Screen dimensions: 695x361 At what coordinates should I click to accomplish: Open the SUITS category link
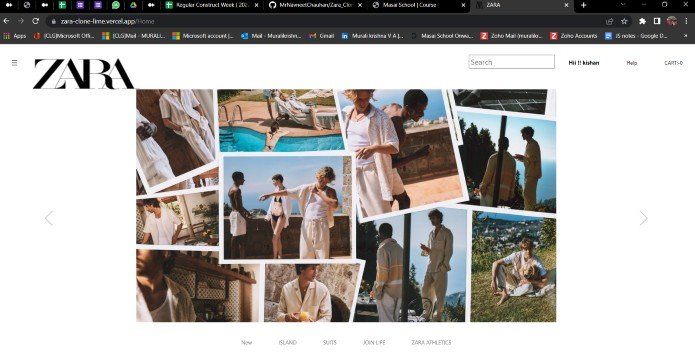[x=330, y=342]
